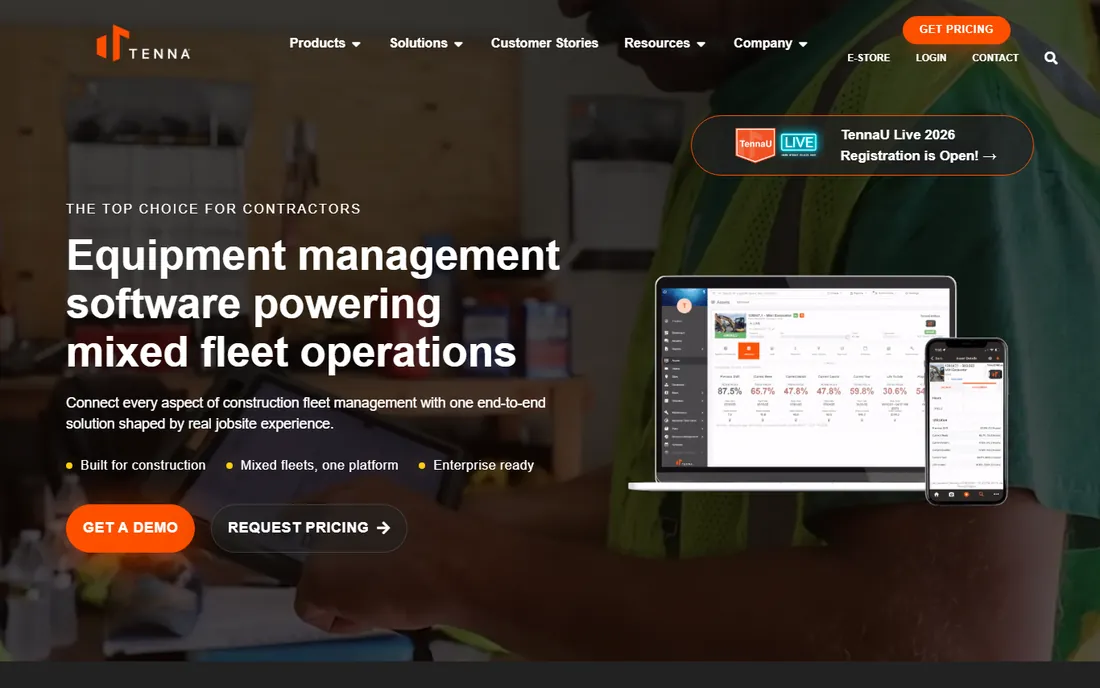Image resolution: width=1100 pixels, height=688 pixels.
Task: Click the arrow on Request Pricing
Action: 383,527
